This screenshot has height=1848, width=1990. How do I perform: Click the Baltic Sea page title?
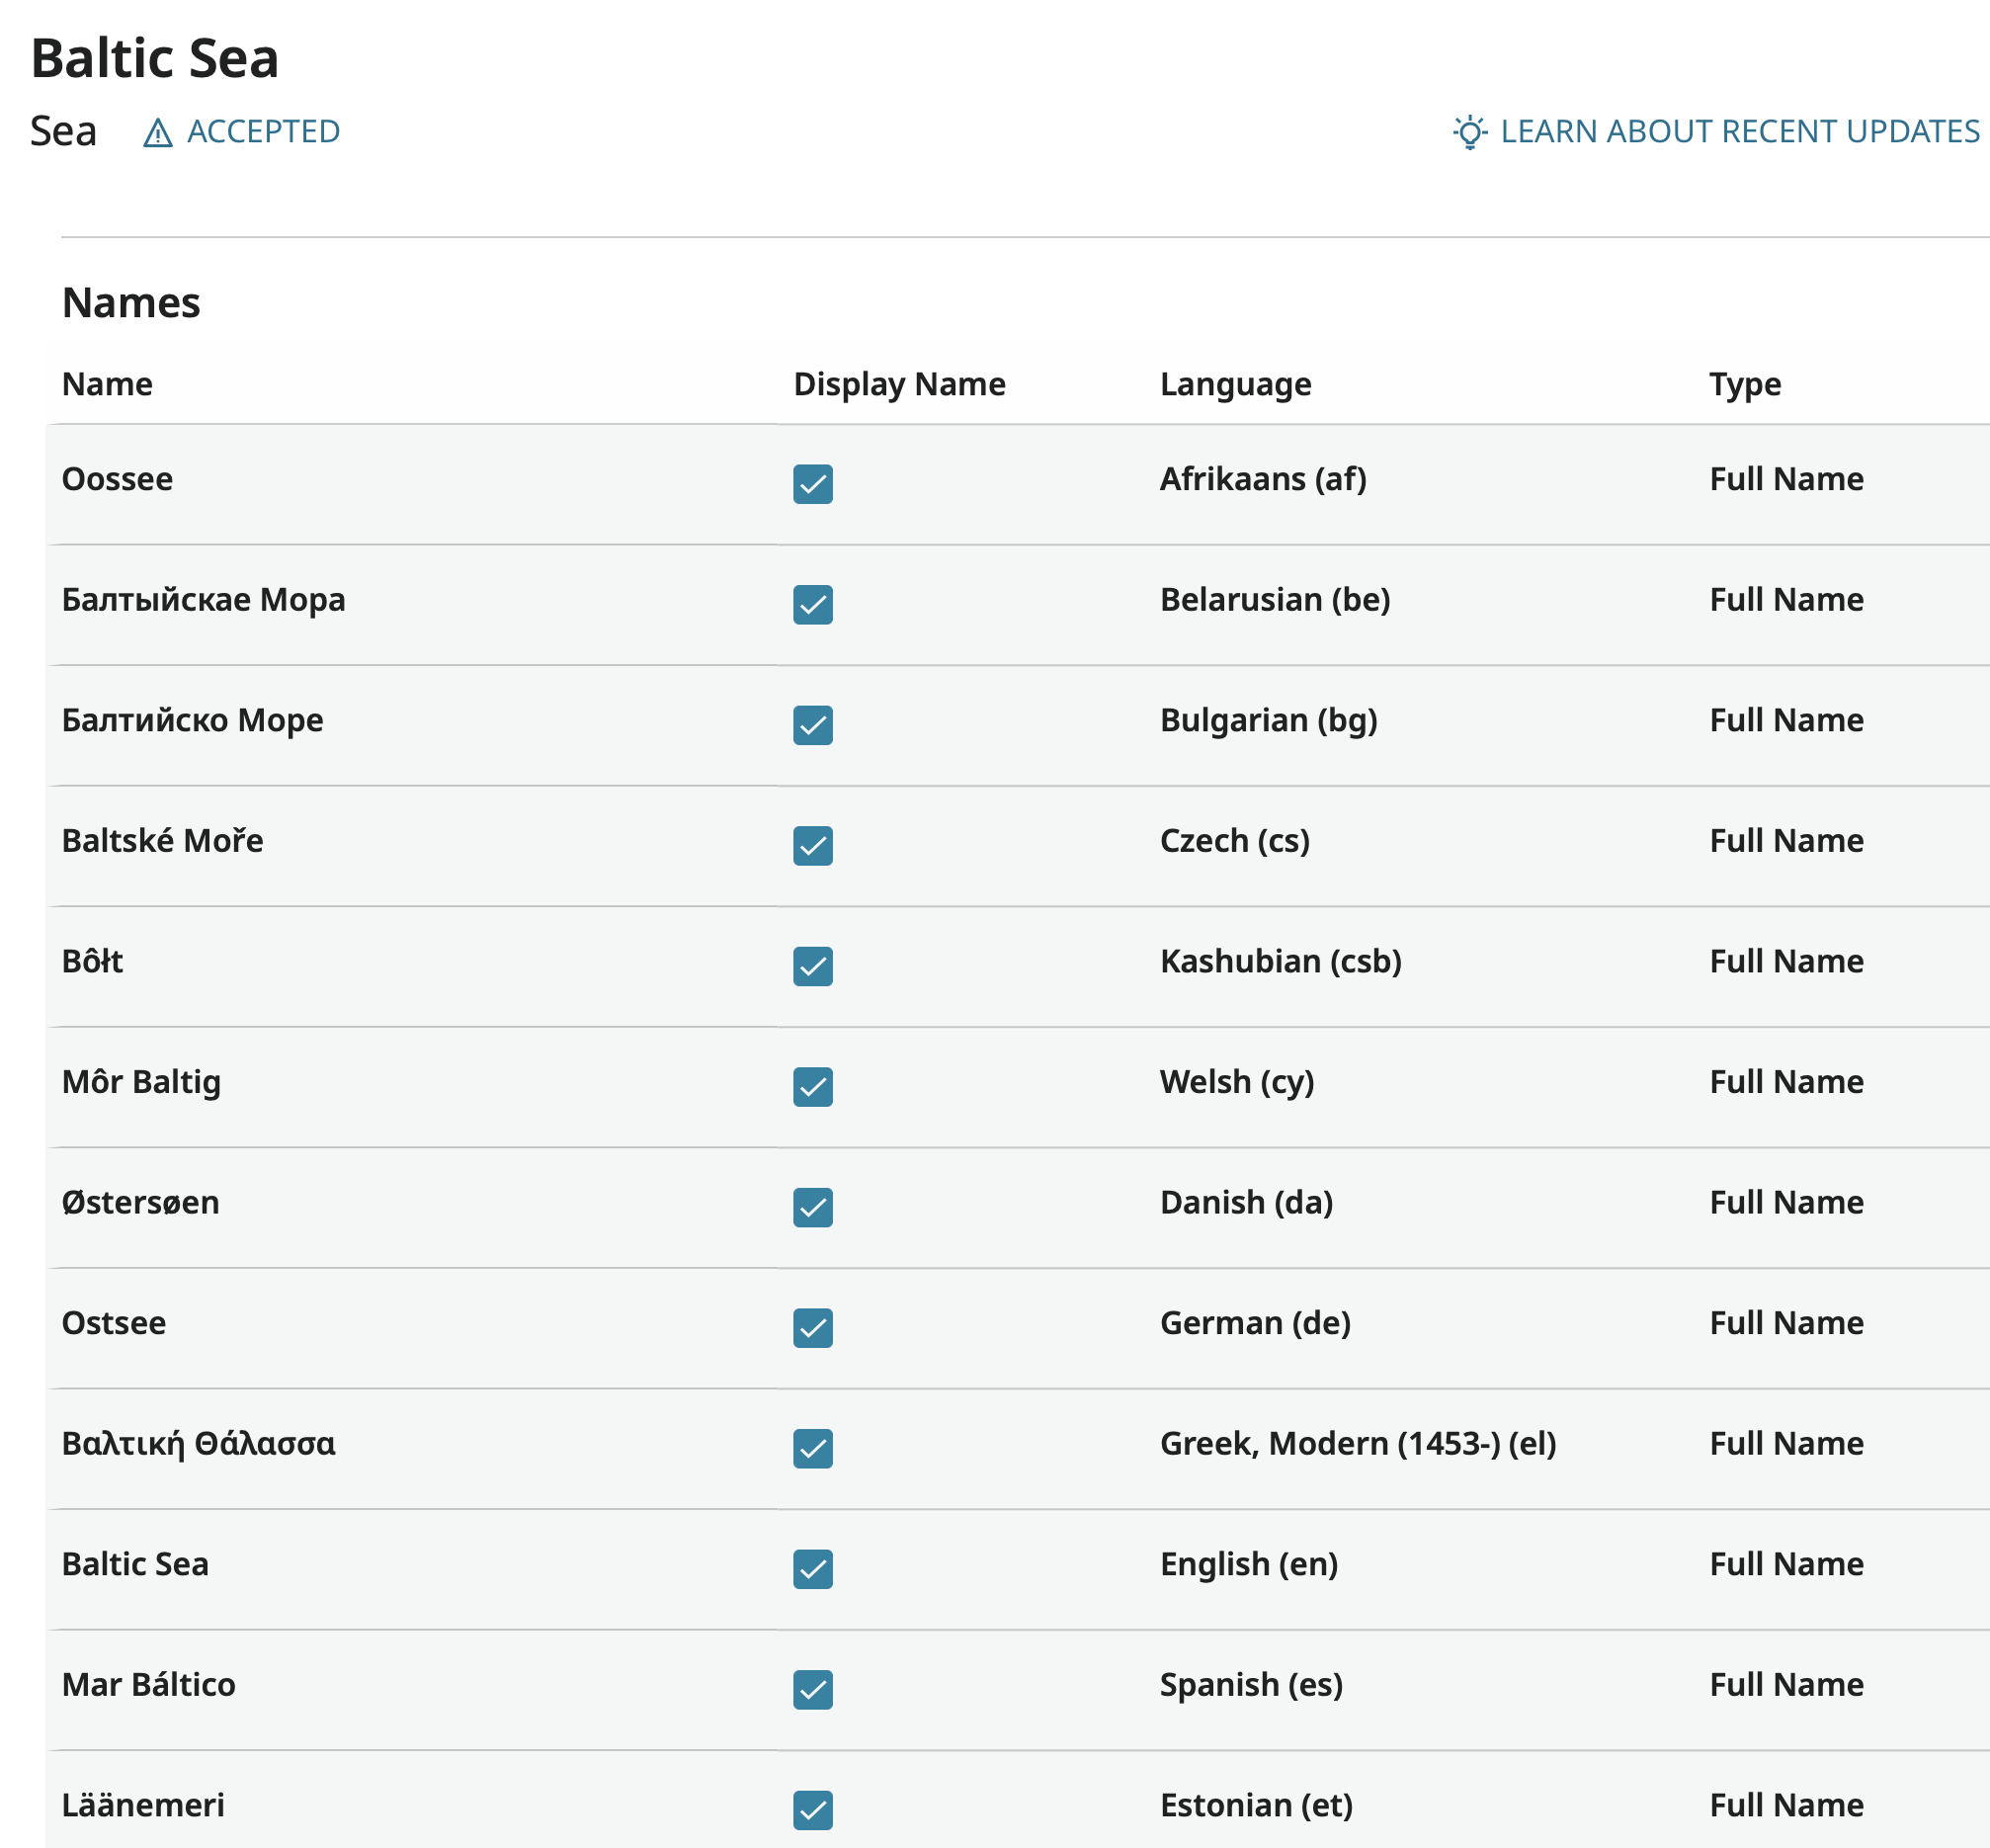tap(155, 58)
